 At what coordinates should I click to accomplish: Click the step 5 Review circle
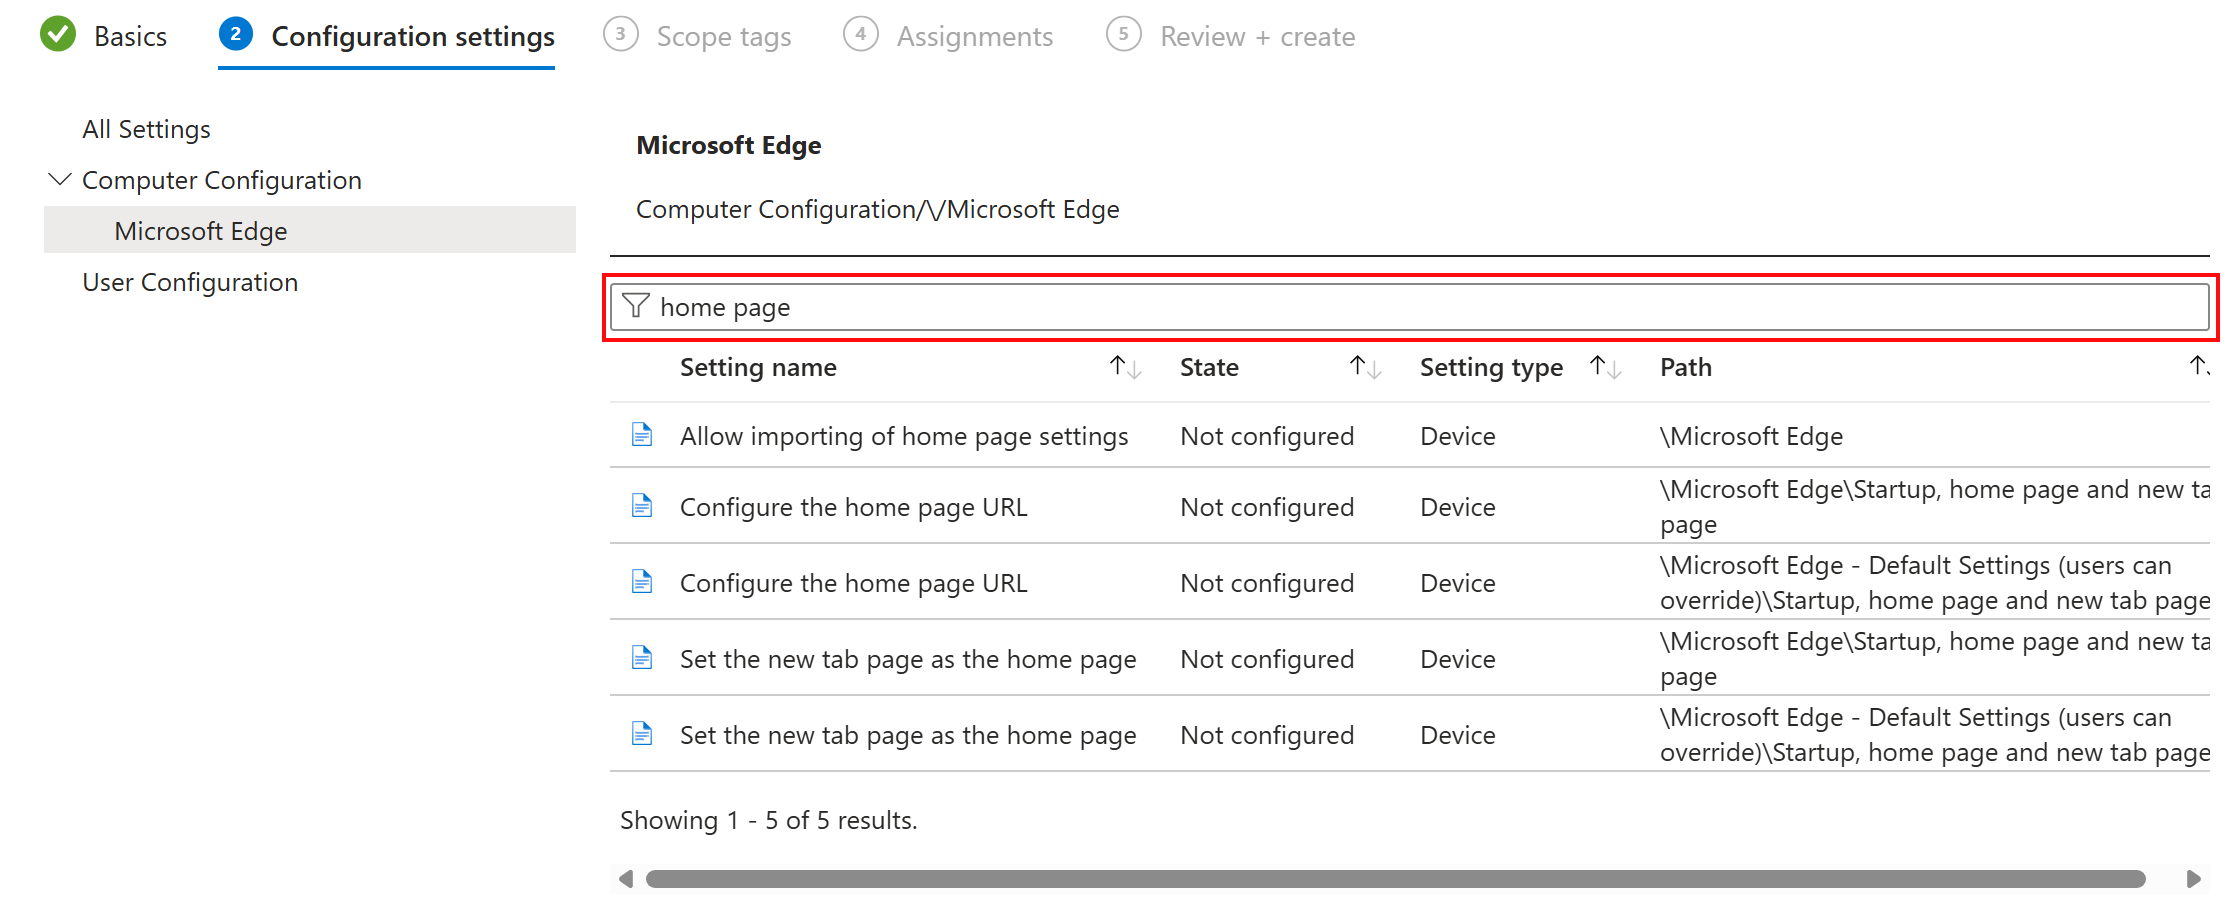click(1124, 34)
